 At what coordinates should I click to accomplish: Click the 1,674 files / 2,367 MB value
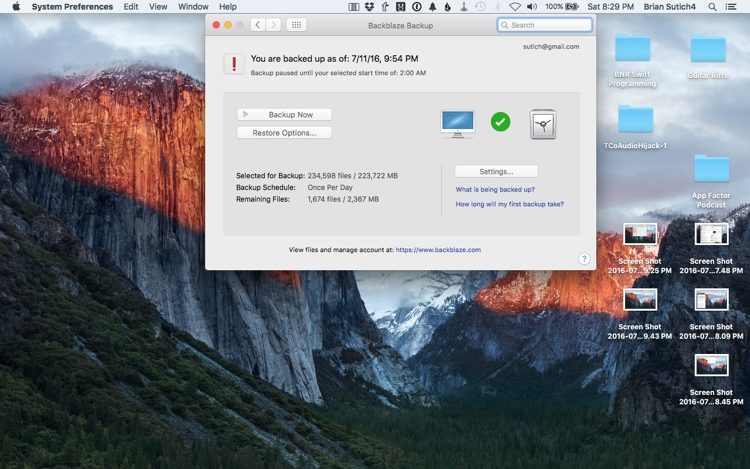pos(343,199)
